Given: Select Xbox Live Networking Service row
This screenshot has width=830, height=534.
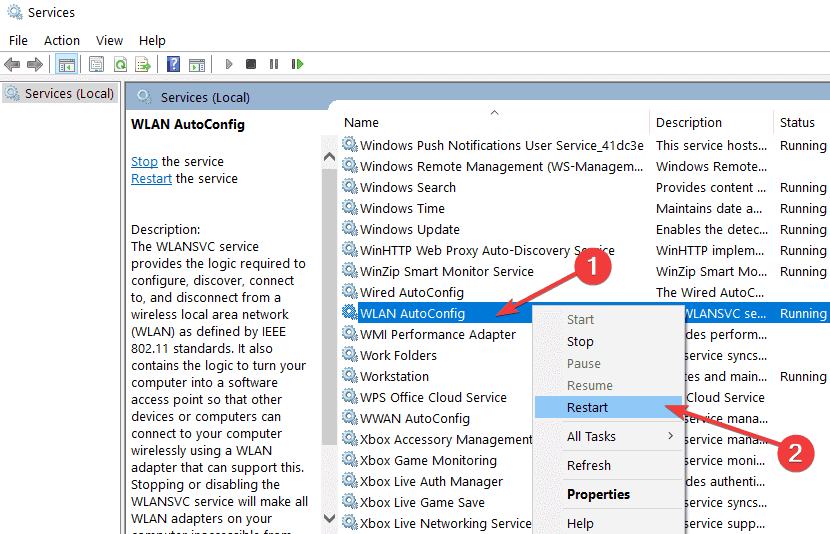Looking at the screenshot, I should pyautogui.click(x=446, y=523).
